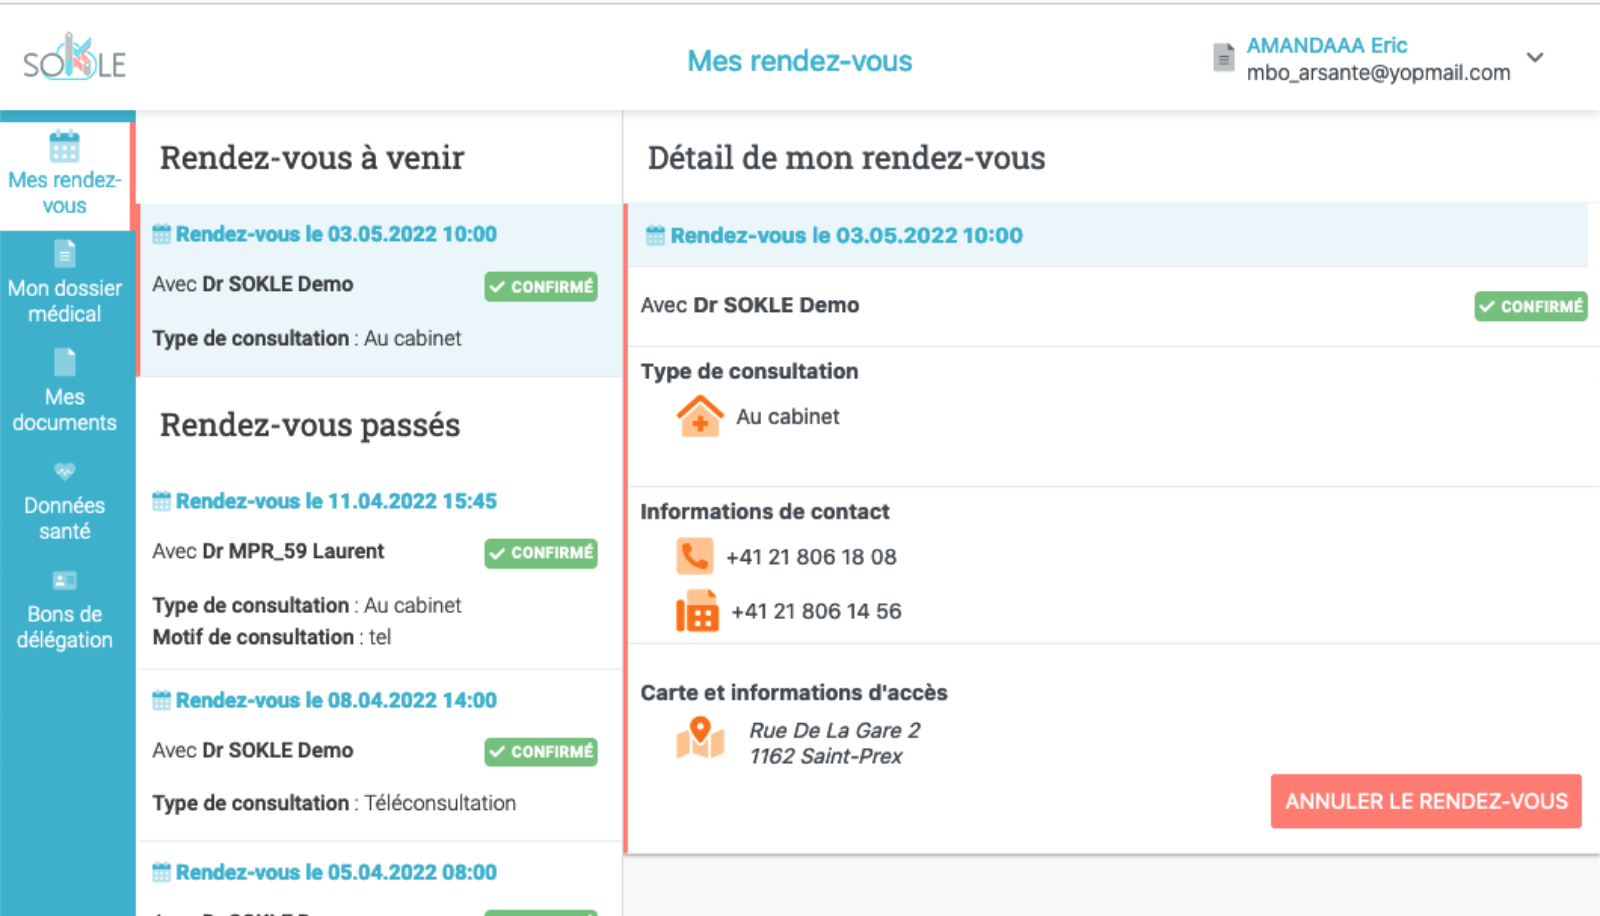This screenshot has height=916, width=1600.
Task: Click Confirmé badge for Dr MPR_59 Laurent
Action: (x=541, y=553)
